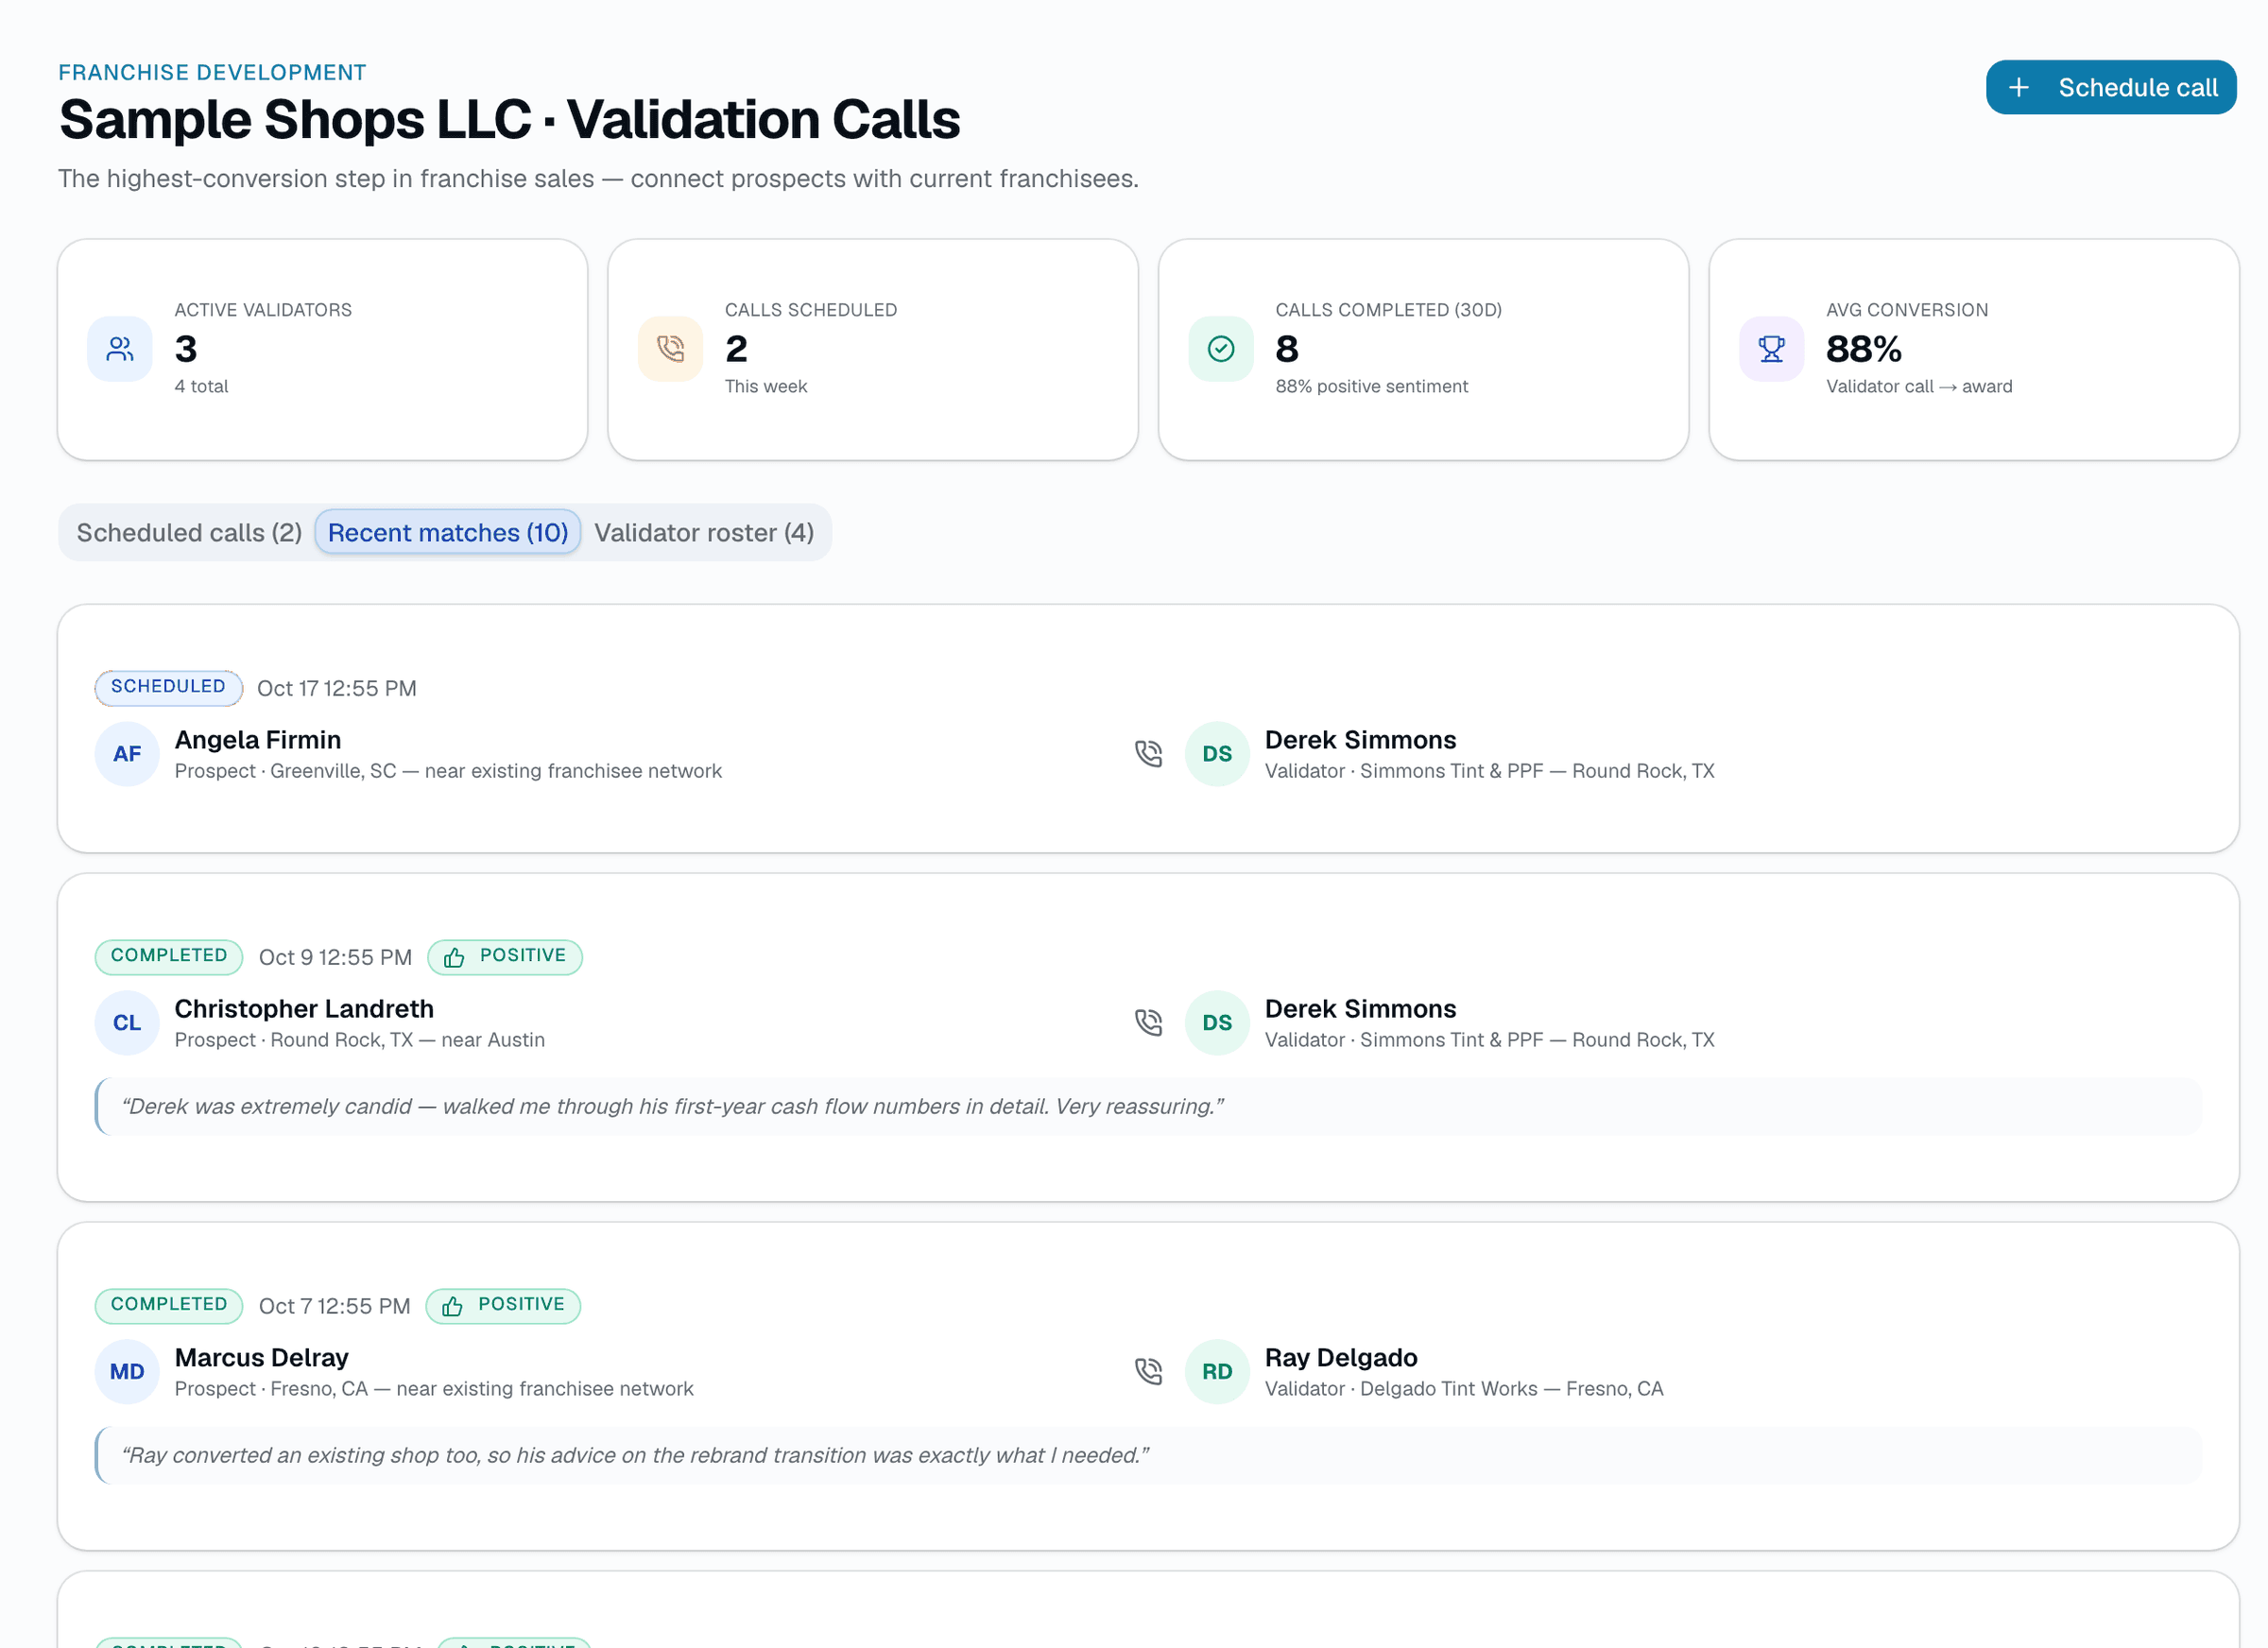Image resolution: width=2268 pixels, height=1648 pixels.
Task: Click the AF avatar for Angela Firmin
Action: (127, 754)
